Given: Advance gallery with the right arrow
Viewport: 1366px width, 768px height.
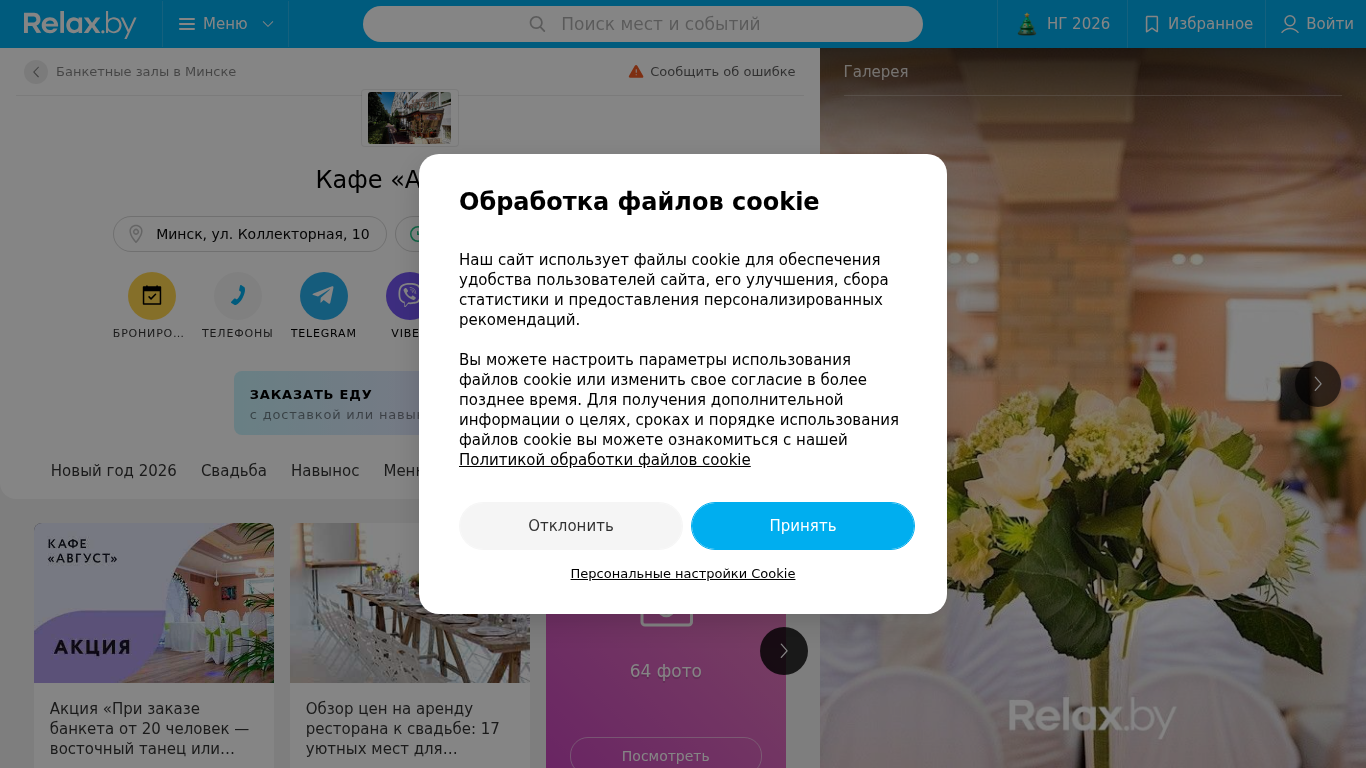Looking at the screenshot, I should (x=1318, y=384).
